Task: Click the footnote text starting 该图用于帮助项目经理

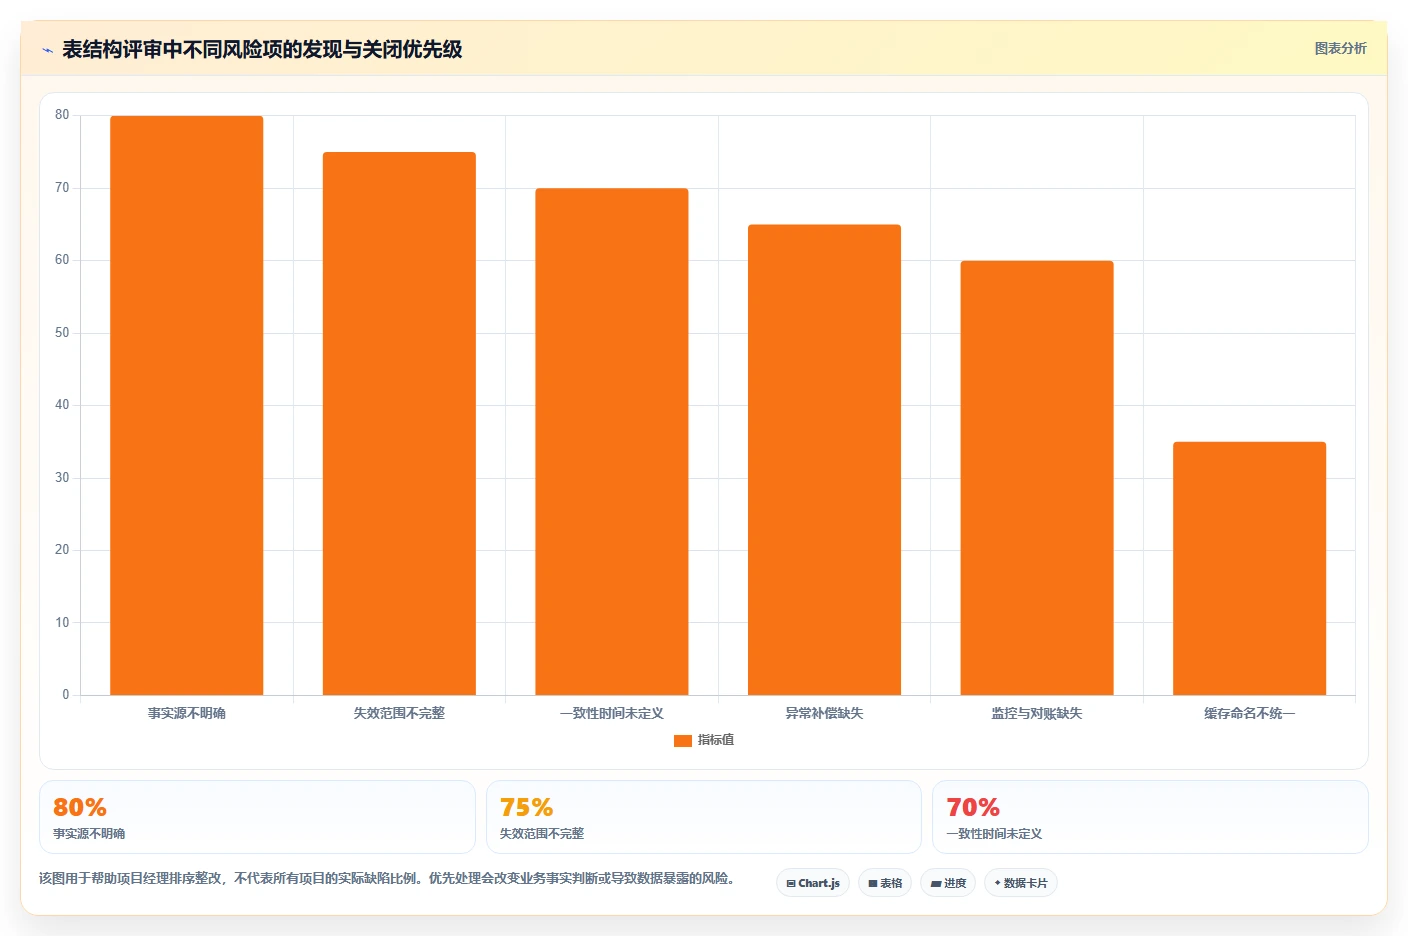Action: coord(389,878)
